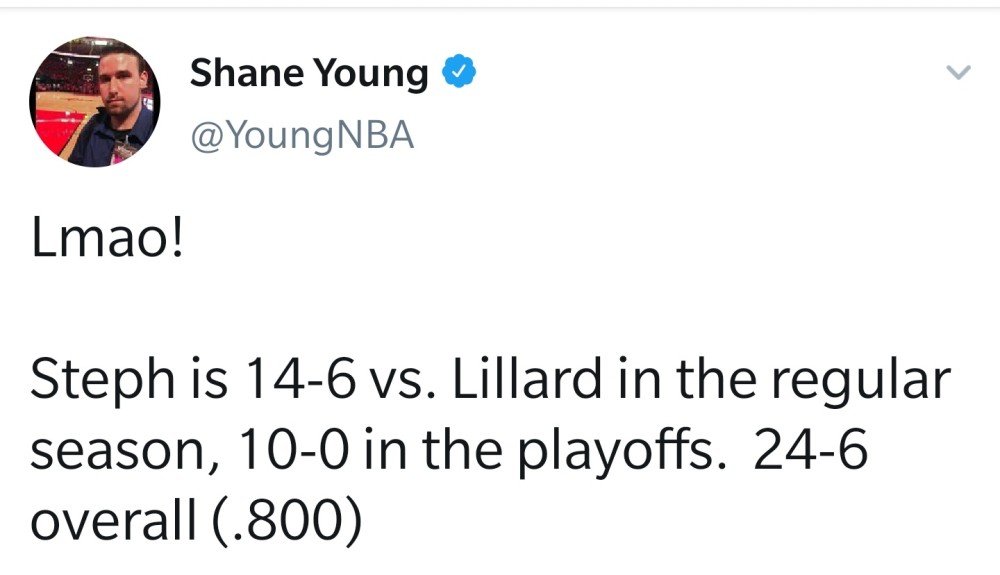Click the word 'Steph' in the tweet
This screenshot has width=1000, height=575.
[102, 381]
